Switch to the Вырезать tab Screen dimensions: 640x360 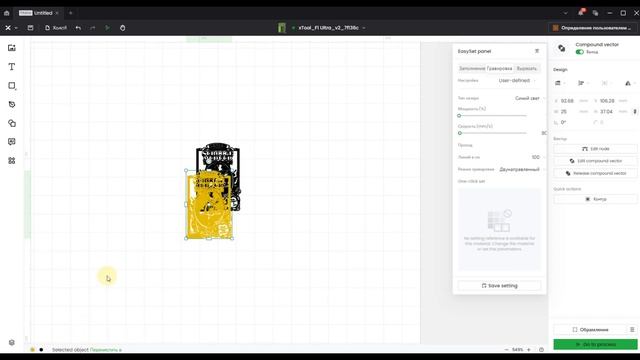[527, 69]
